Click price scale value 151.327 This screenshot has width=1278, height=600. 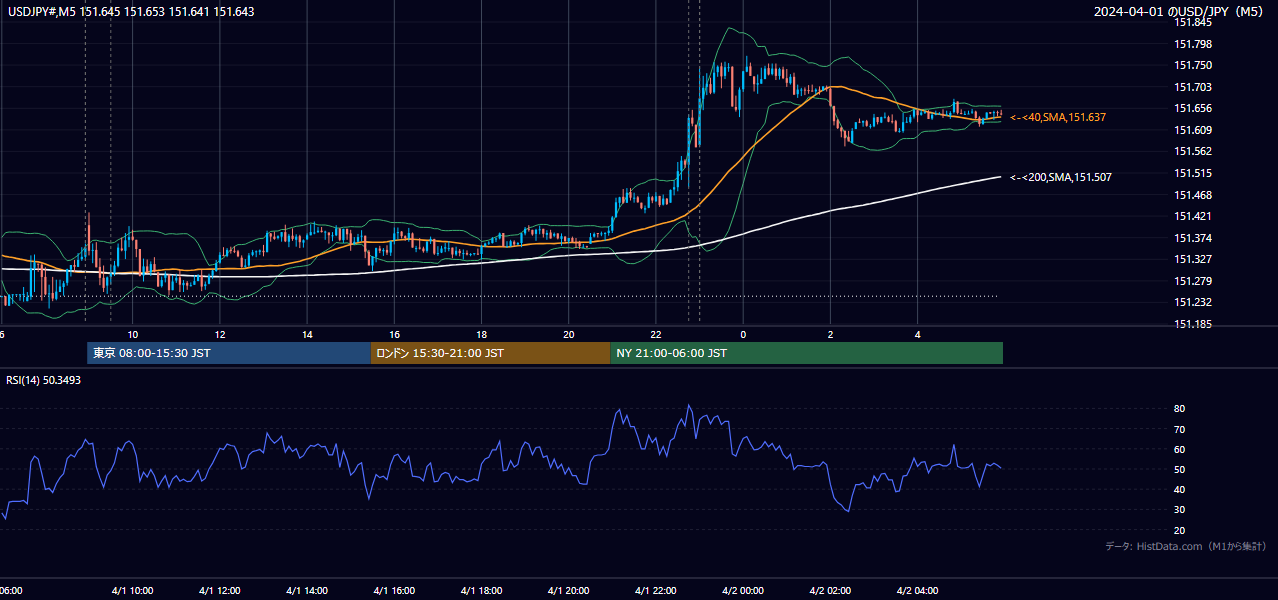point(1192,259)
